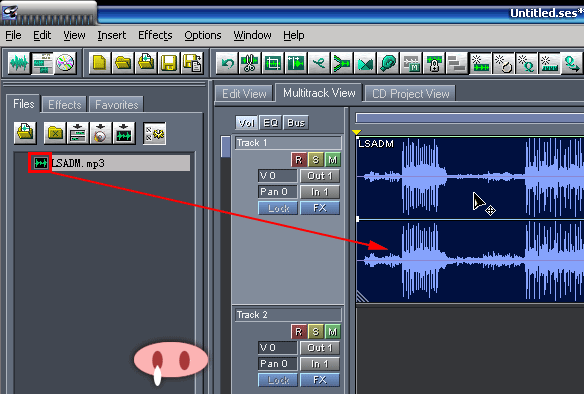Create a new session file
This screenshot has width=584, height=394.
tap(99, 63)
